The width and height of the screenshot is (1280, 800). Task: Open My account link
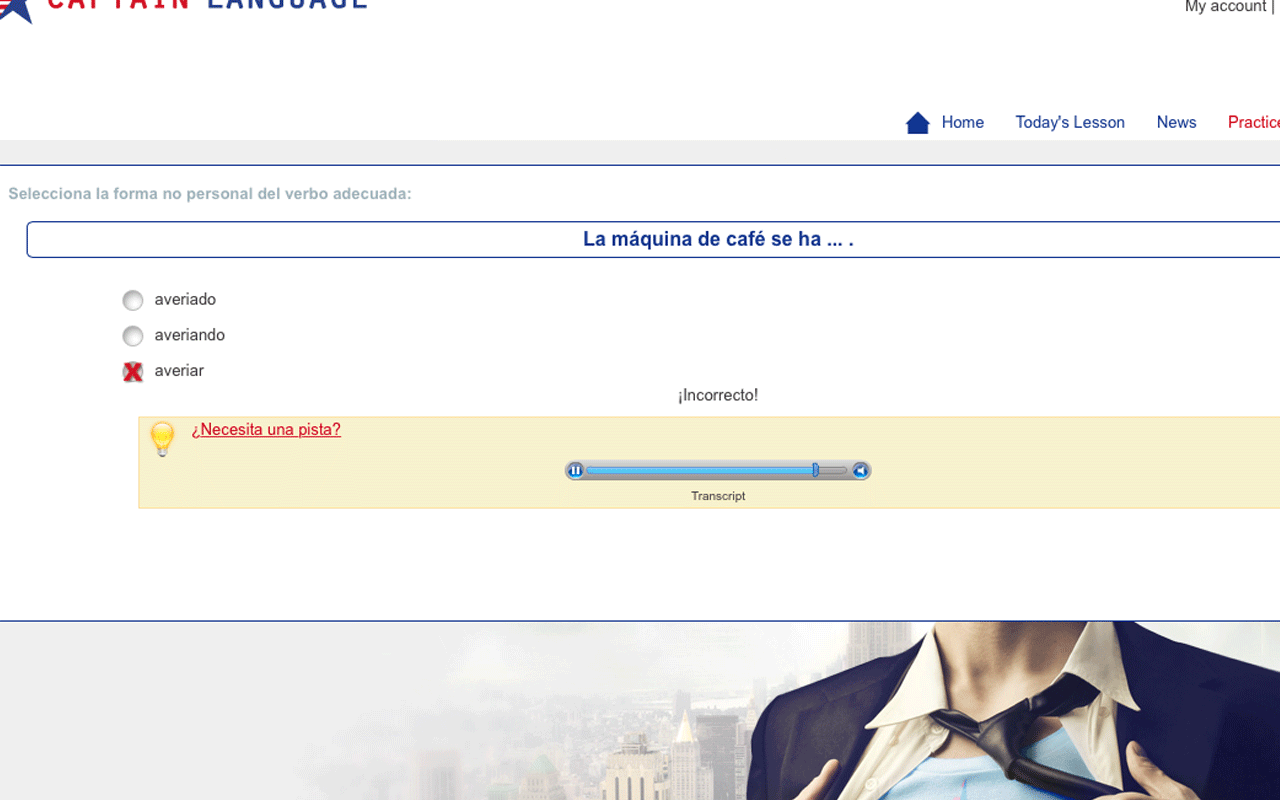pos(1225,7)
